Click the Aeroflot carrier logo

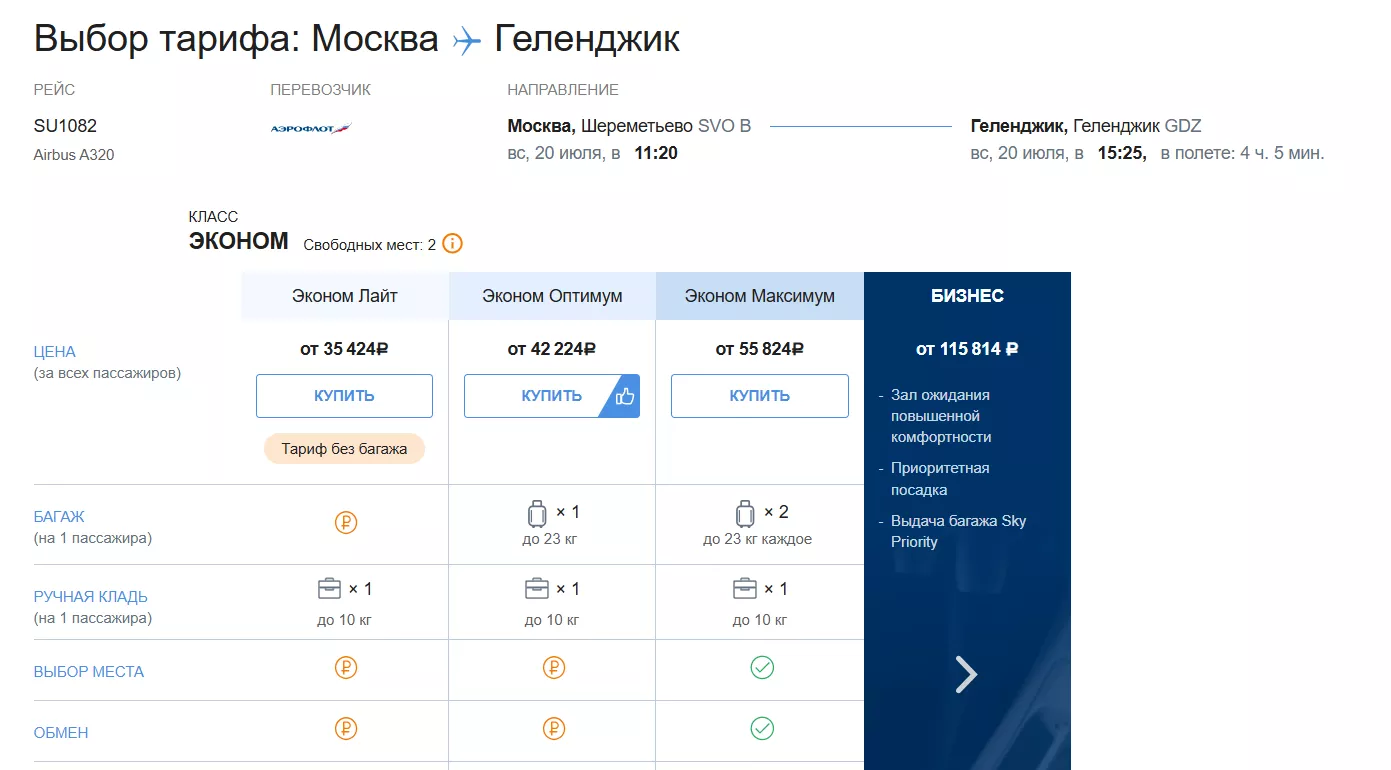point(311,128)
